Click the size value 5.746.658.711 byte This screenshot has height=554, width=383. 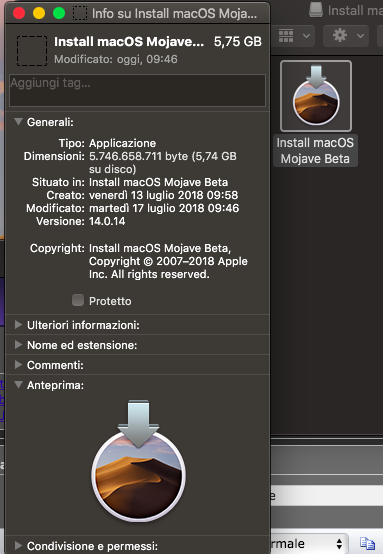click(139, 156)
